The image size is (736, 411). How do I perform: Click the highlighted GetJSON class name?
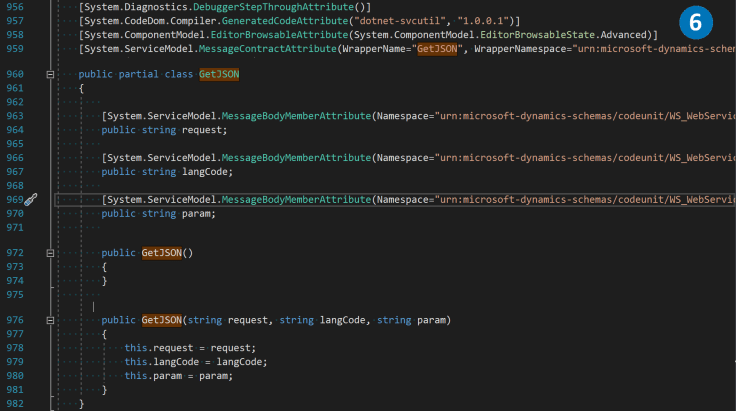219,75
